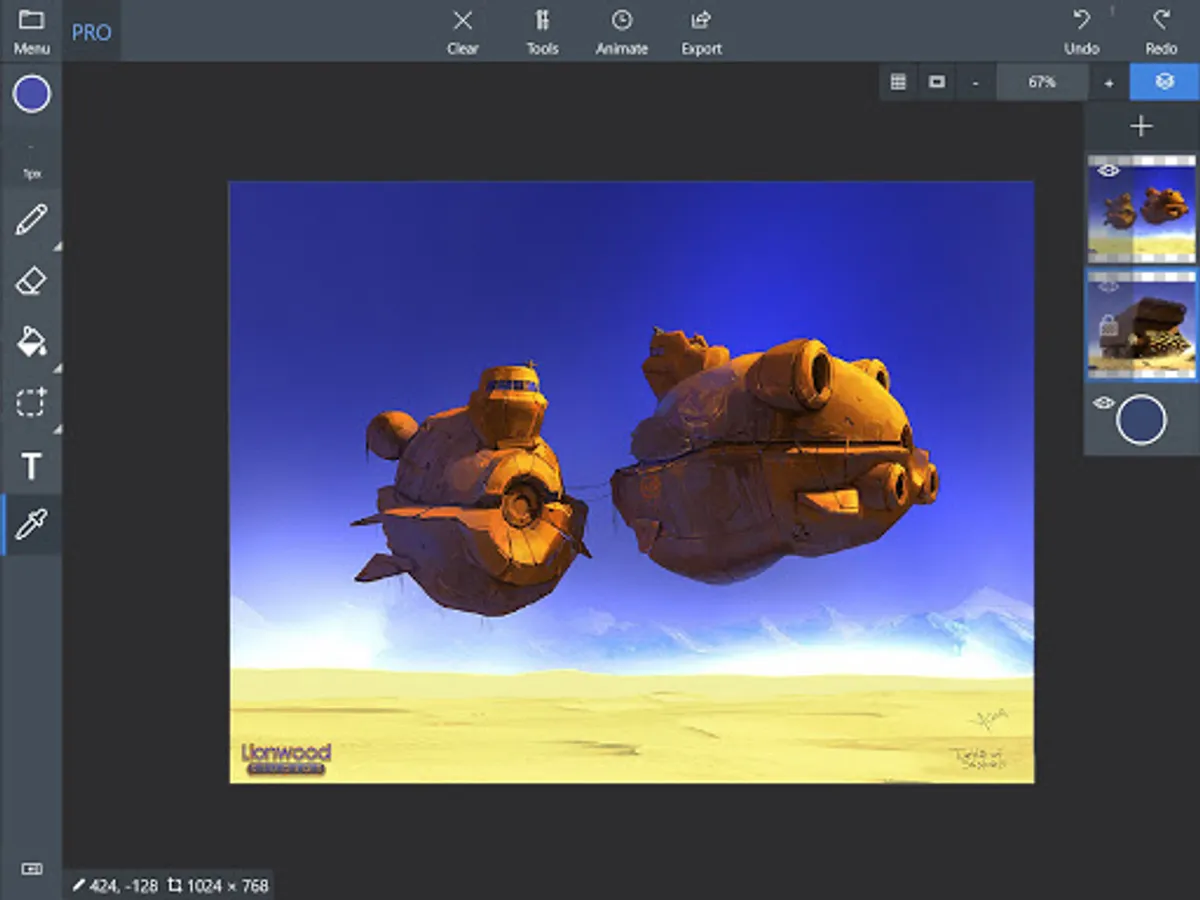Choose the Paint Bucket fill tool
The width and height of the screenshot is (1200, 900).
(x=31, y=342)
